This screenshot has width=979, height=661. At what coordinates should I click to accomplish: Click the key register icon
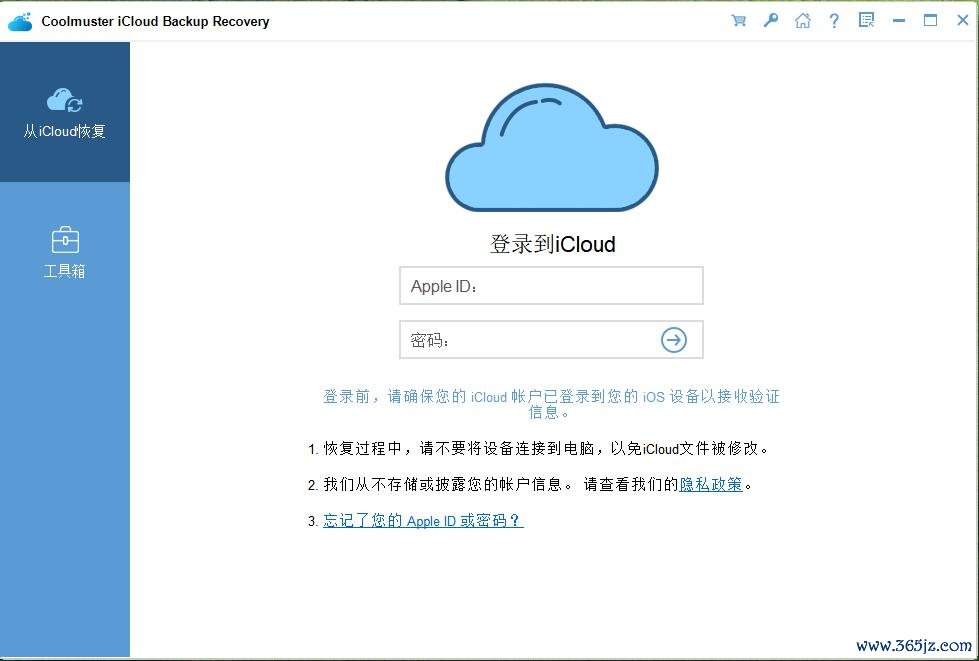pyautogui.click(x=771, y=20)
